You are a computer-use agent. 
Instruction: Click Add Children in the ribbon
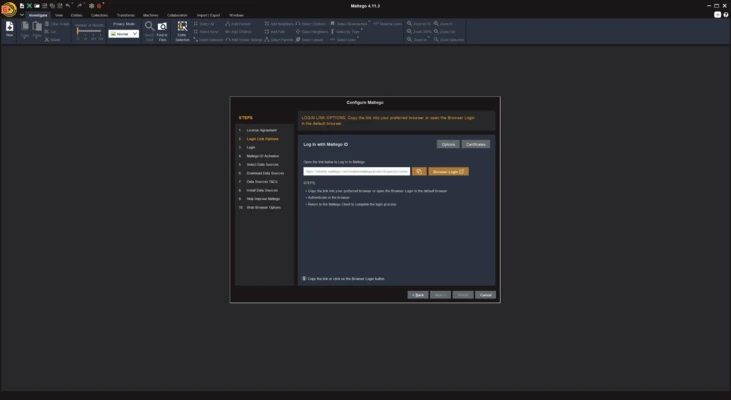point(238,32)
